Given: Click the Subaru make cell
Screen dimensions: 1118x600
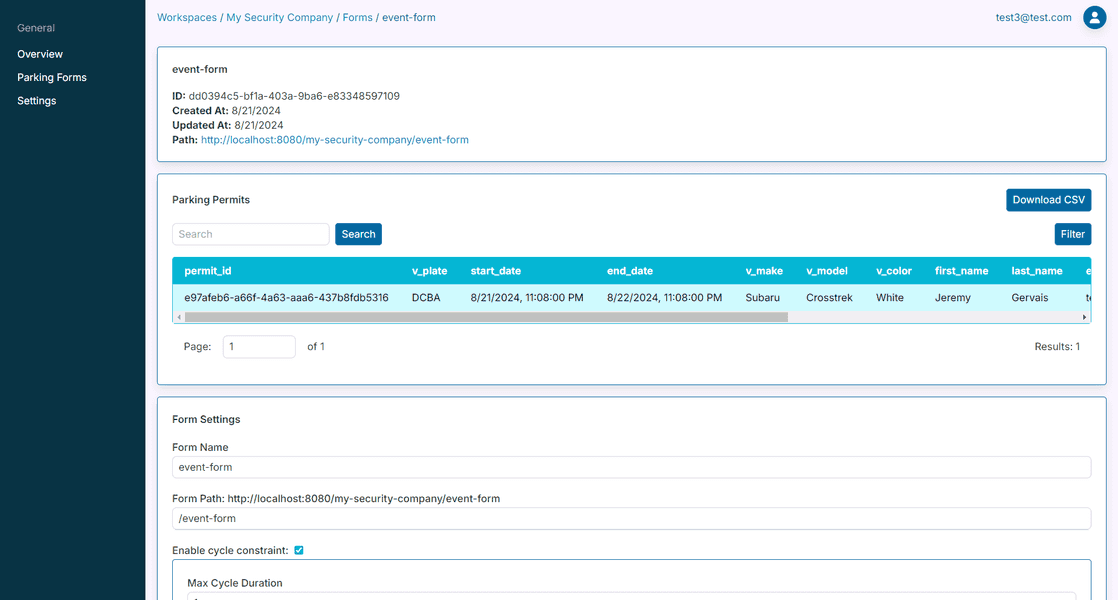Looking at the screenshot, I should 762,298.
